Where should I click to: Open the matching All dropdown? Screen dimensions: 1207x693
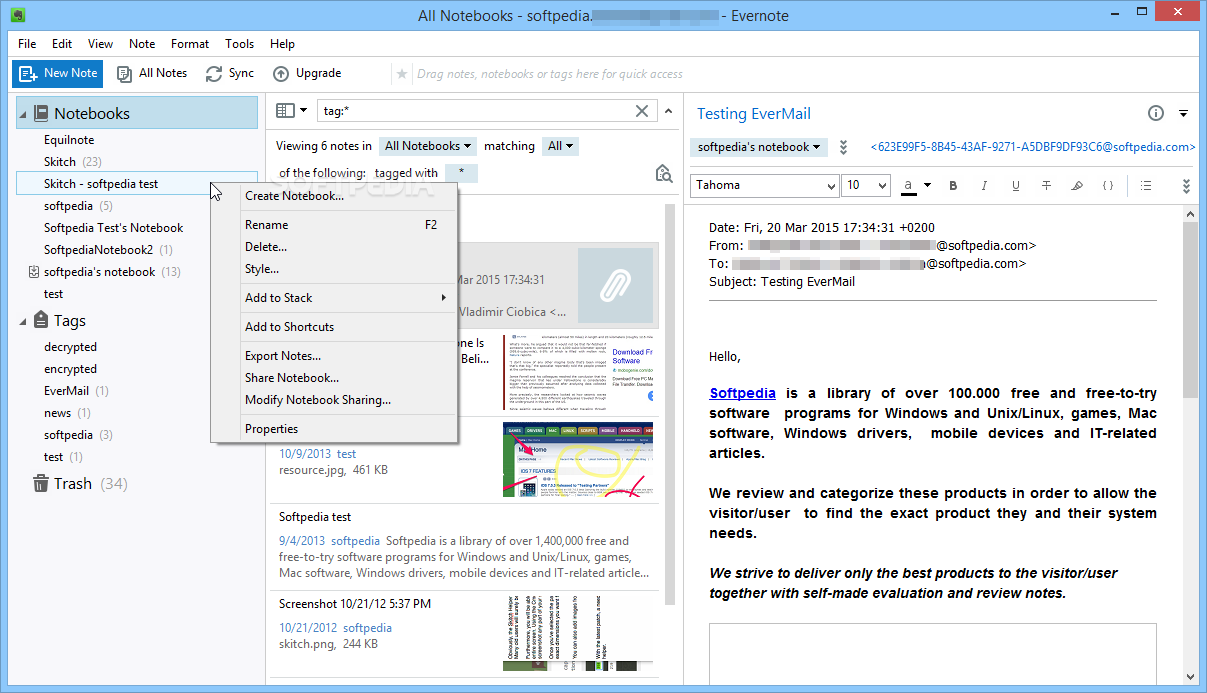(561, 146)
